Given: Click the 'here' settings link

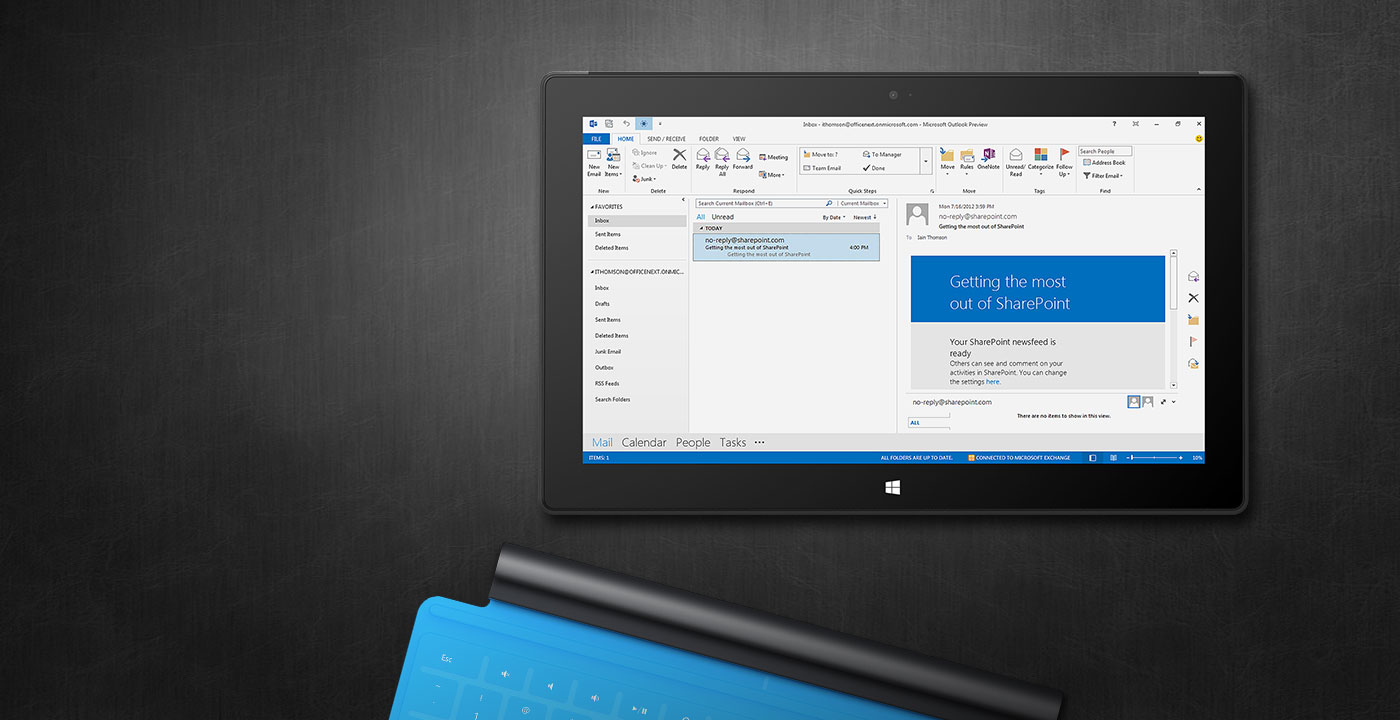Looking at the screenshot, I should pos(993,382).
